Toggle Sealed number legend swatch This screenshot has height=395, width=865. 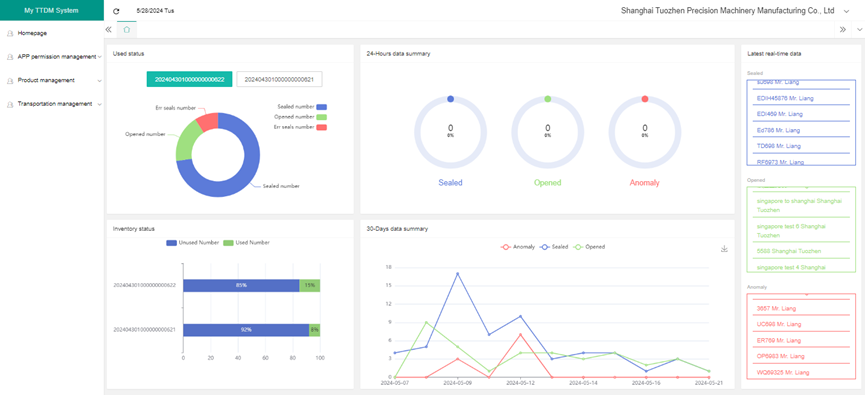point(322,107)
